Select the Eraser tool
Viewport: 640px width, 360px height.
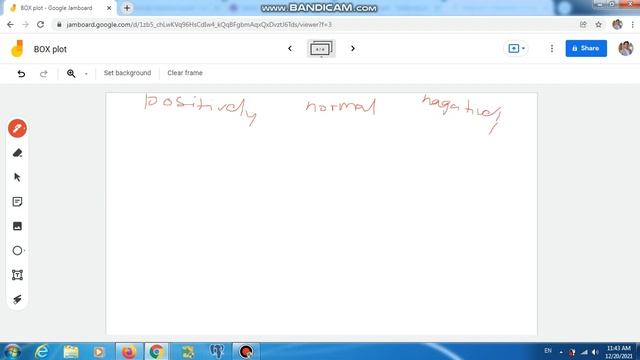17,153
